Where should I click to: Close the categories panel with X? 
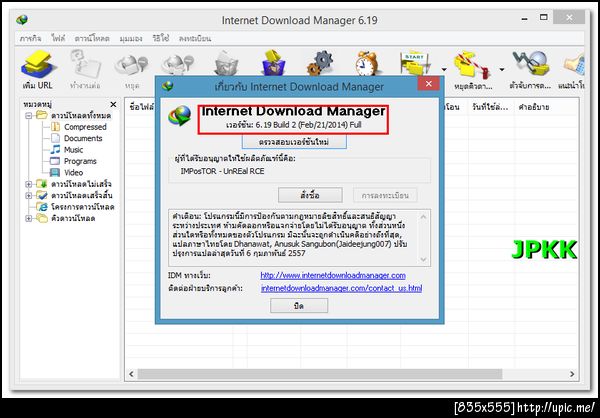click(113, 104)
